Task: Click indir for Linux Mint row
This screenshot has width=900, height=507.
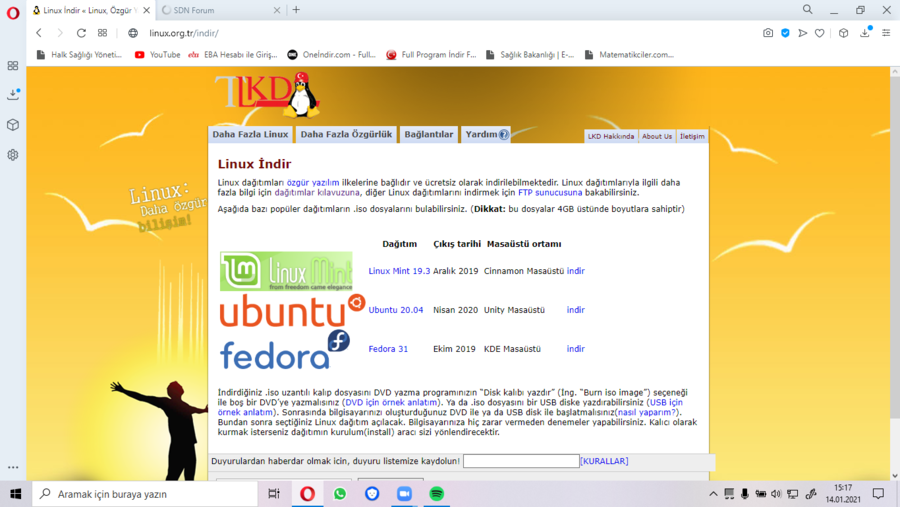Action: pyautogui.click(x=576, y=271)
